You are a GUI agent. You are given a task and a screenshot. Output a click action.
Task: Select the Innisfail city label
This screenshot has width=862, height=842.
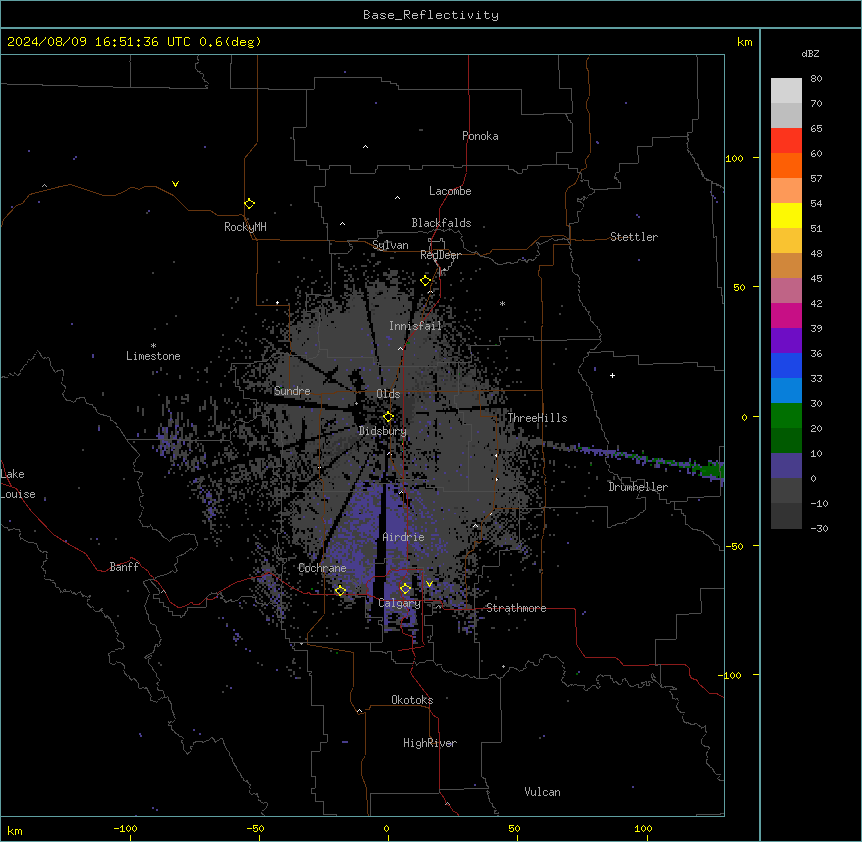pyautogui.click(x=415, y=326)
